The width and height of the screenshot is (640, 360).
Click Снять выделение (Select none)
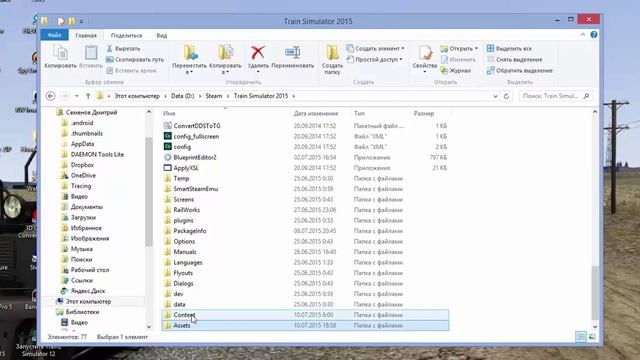514,60
